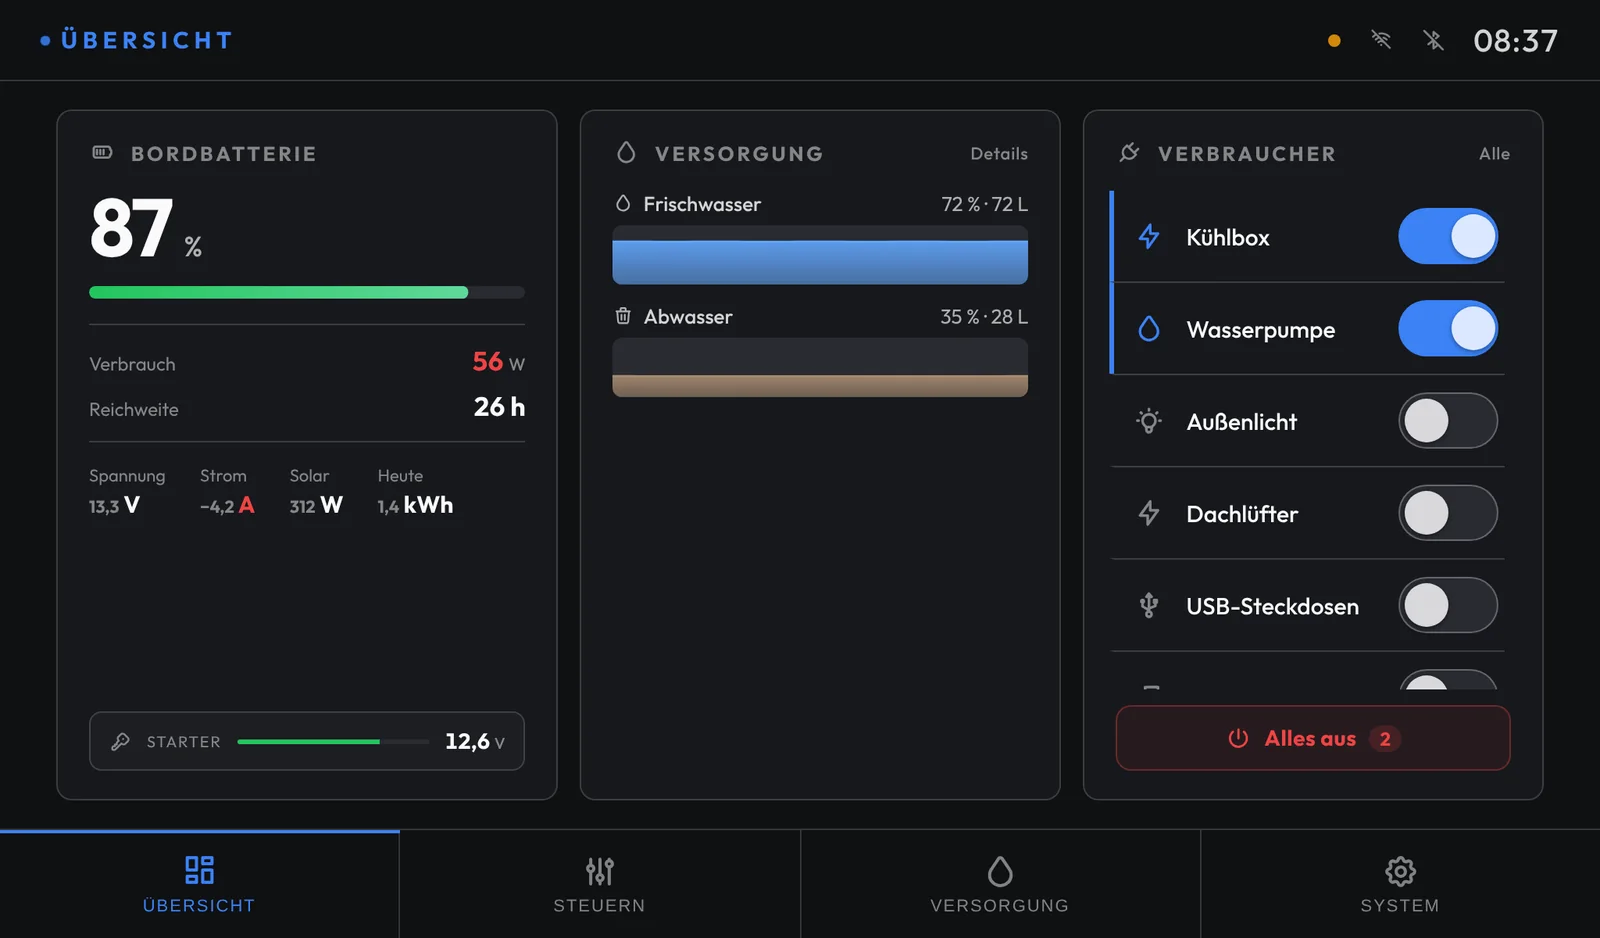Show Alle Verbraucher link
Image resolution: width=1600 pixels, height=938 pixels.
1494,154
